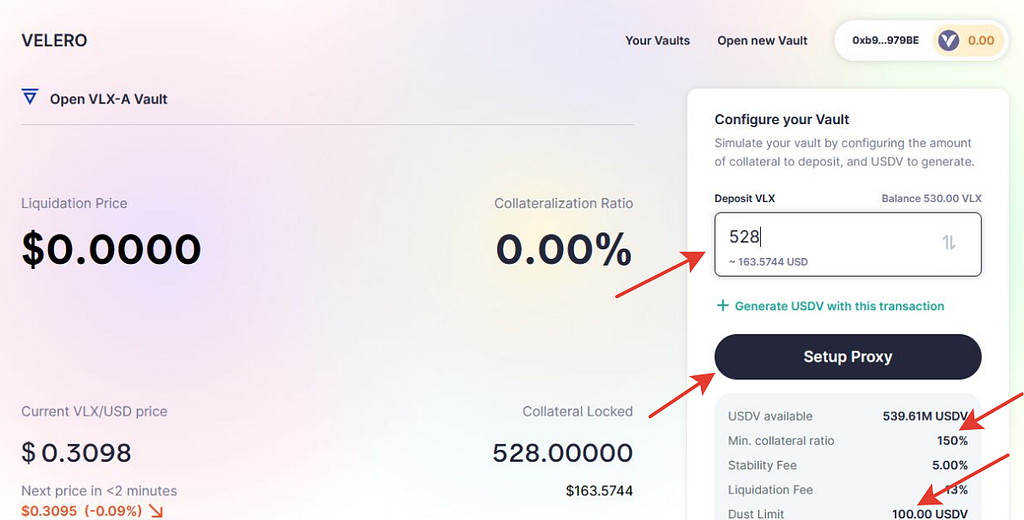1024x520 pixels.
Task: Click Generate USDV with this transaction link
Action: (839, 306)
